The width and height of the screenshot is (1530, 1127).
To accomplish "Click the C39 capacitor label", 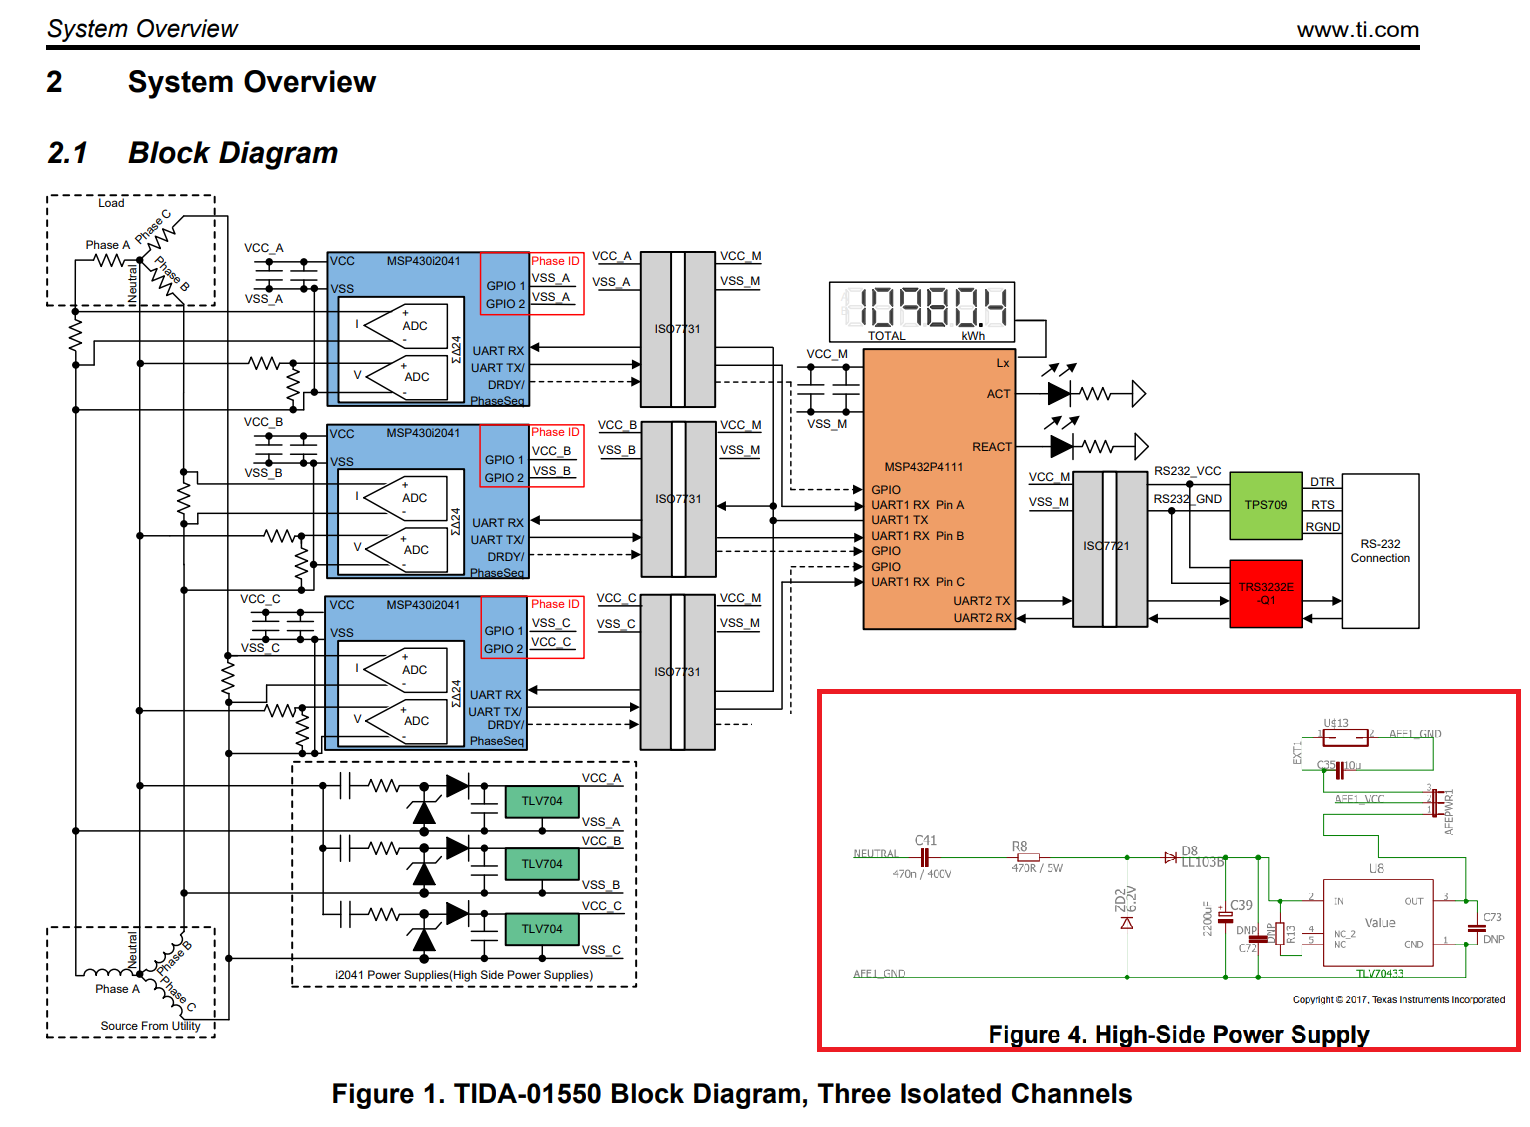I will pyautogui.click(x=1241, y=905).
